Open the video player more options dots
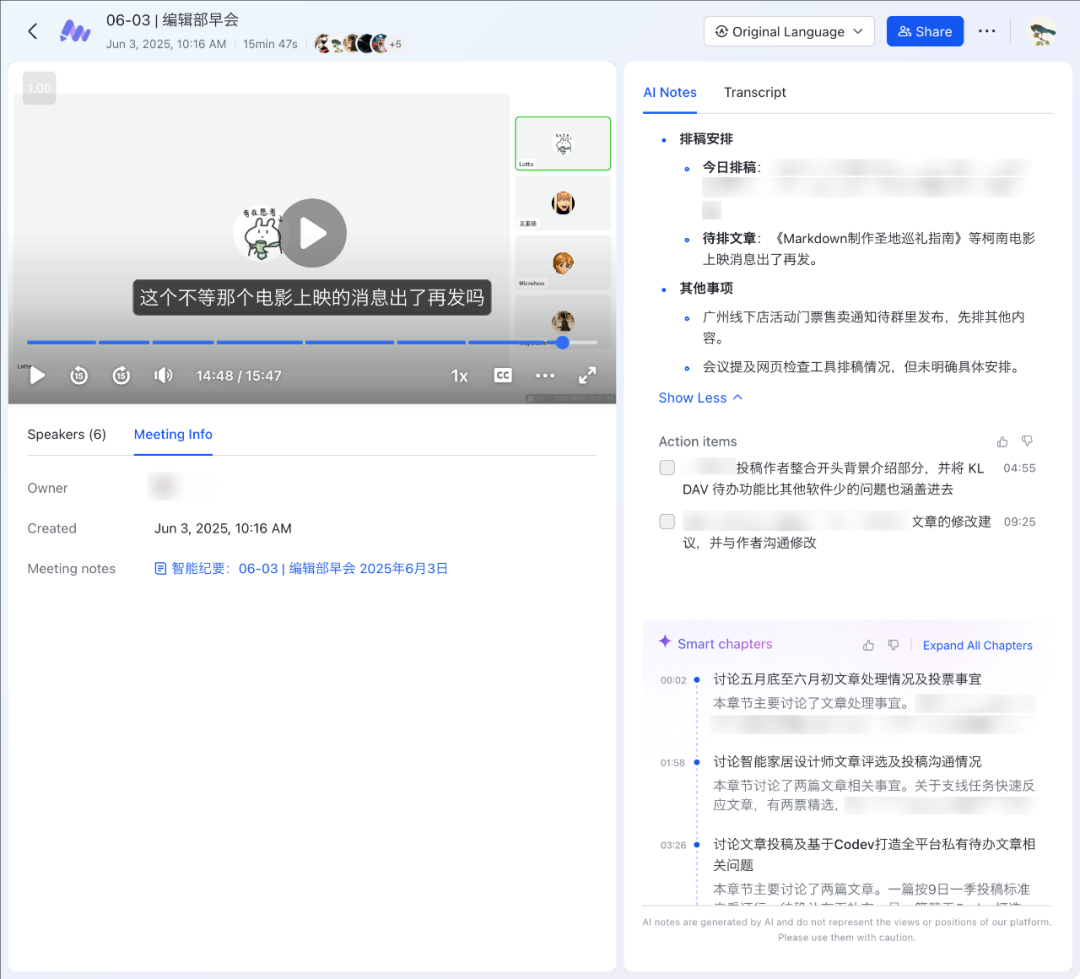1080x979 pixels. point(545,375)
